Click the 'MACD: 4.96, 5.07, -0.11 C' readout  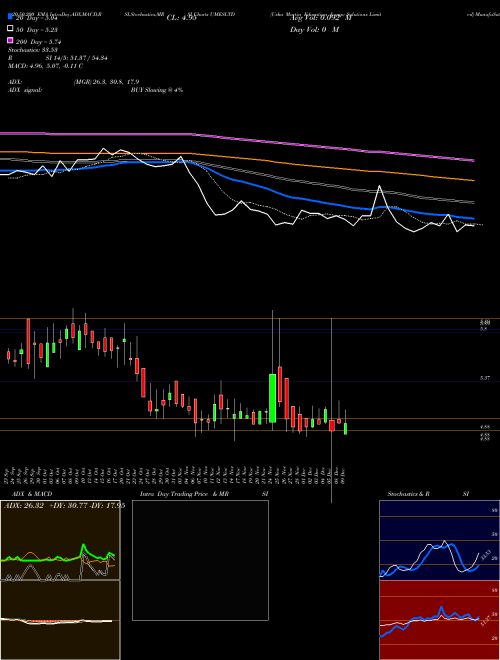[x=45, y=66]
